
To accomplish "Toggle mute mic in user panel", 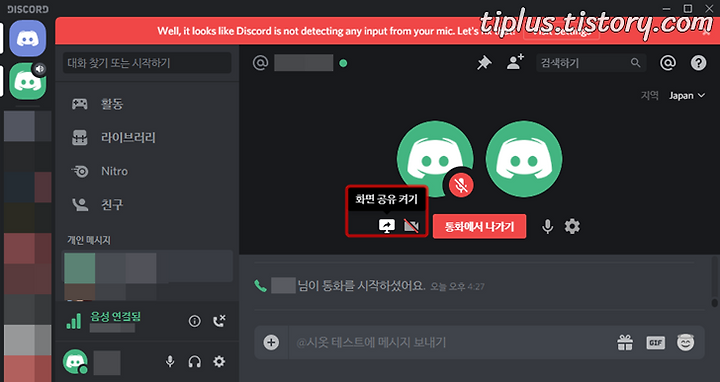I will tap(170, 362).
